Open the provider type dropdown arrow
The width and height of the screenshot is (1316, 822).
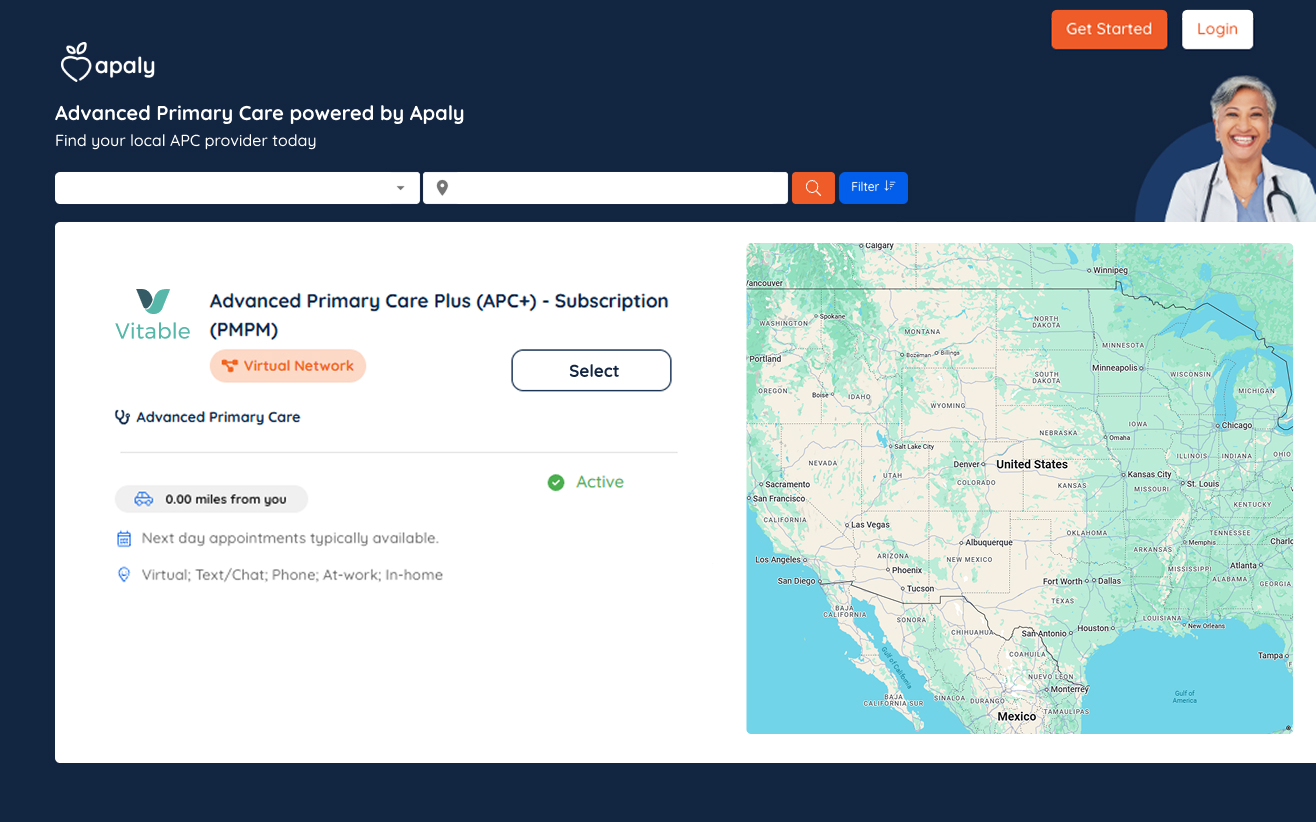[400, 188]
